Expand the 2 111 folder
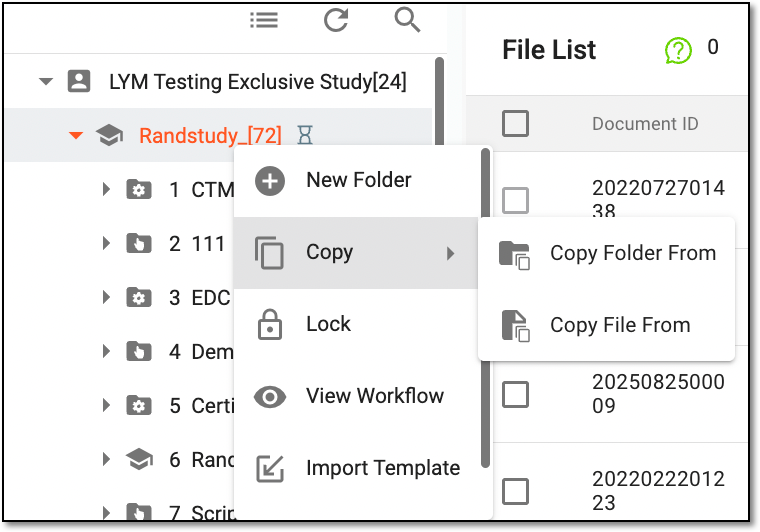Image resolution: width=760 pixels, height=532 pixels. pos(106,243)
